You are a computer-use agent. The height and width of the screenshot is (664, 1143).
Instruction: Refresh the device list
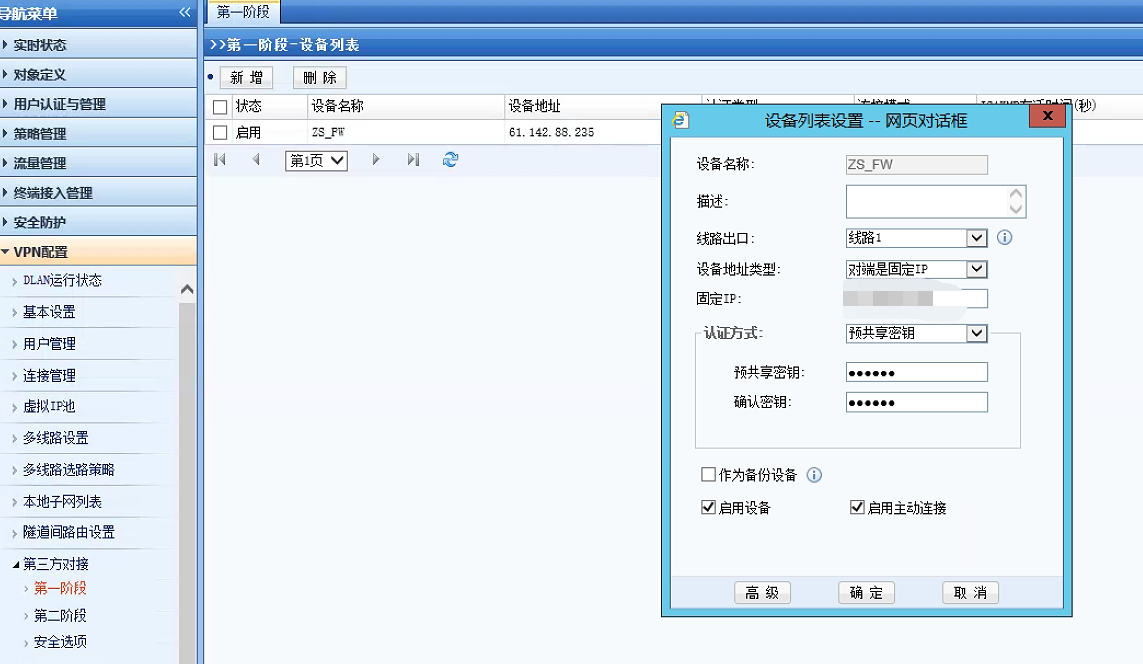pyautogui.click(x=450, y=160)
